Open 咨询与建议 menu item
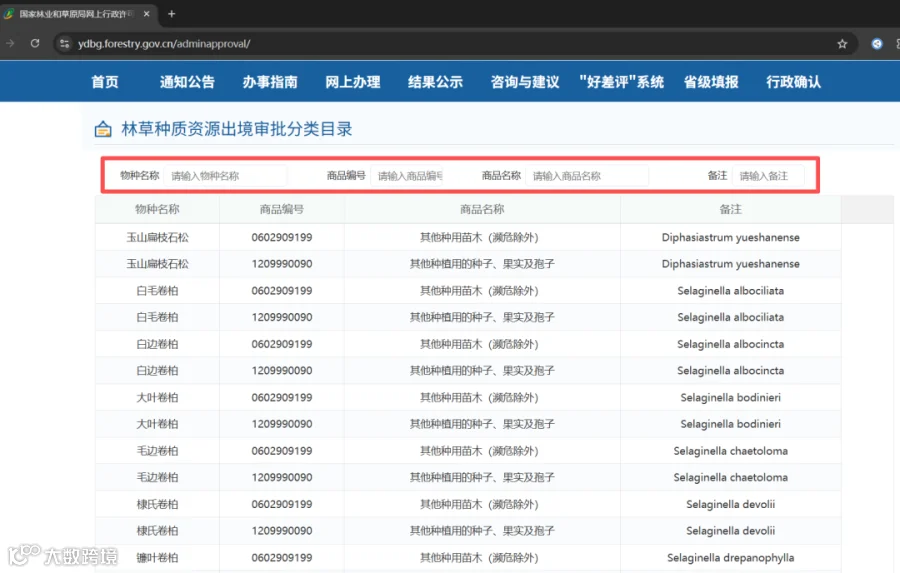The width and height of the screenshot is (900, 573). pyautogui.click(x=525, y=82)
